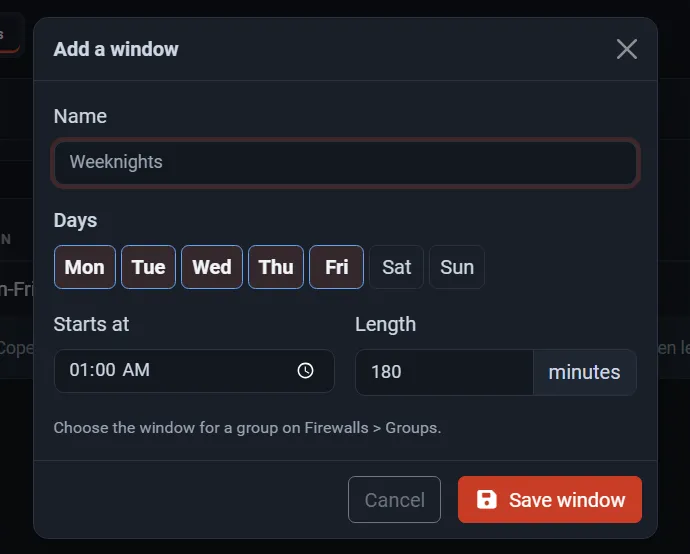Click the Days label

[75, 220]
